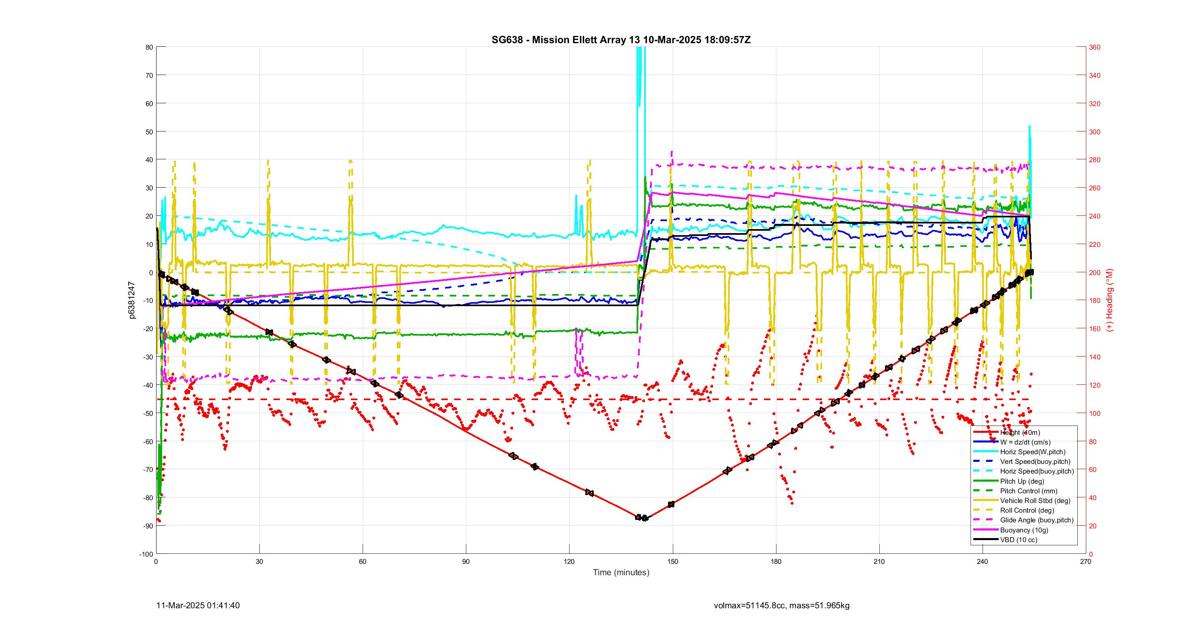Click the timestamp '11-Mar-2025 01:41:40'
This screenshot has height=622, width=1200.
198,605
